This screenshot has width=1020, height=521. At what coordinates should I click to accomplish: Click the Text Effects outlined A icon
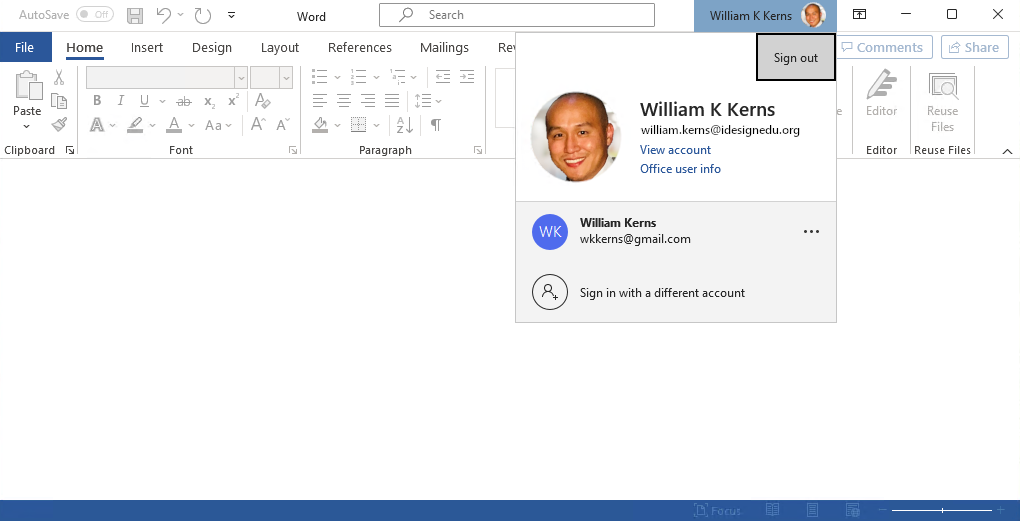coord(97,124)
